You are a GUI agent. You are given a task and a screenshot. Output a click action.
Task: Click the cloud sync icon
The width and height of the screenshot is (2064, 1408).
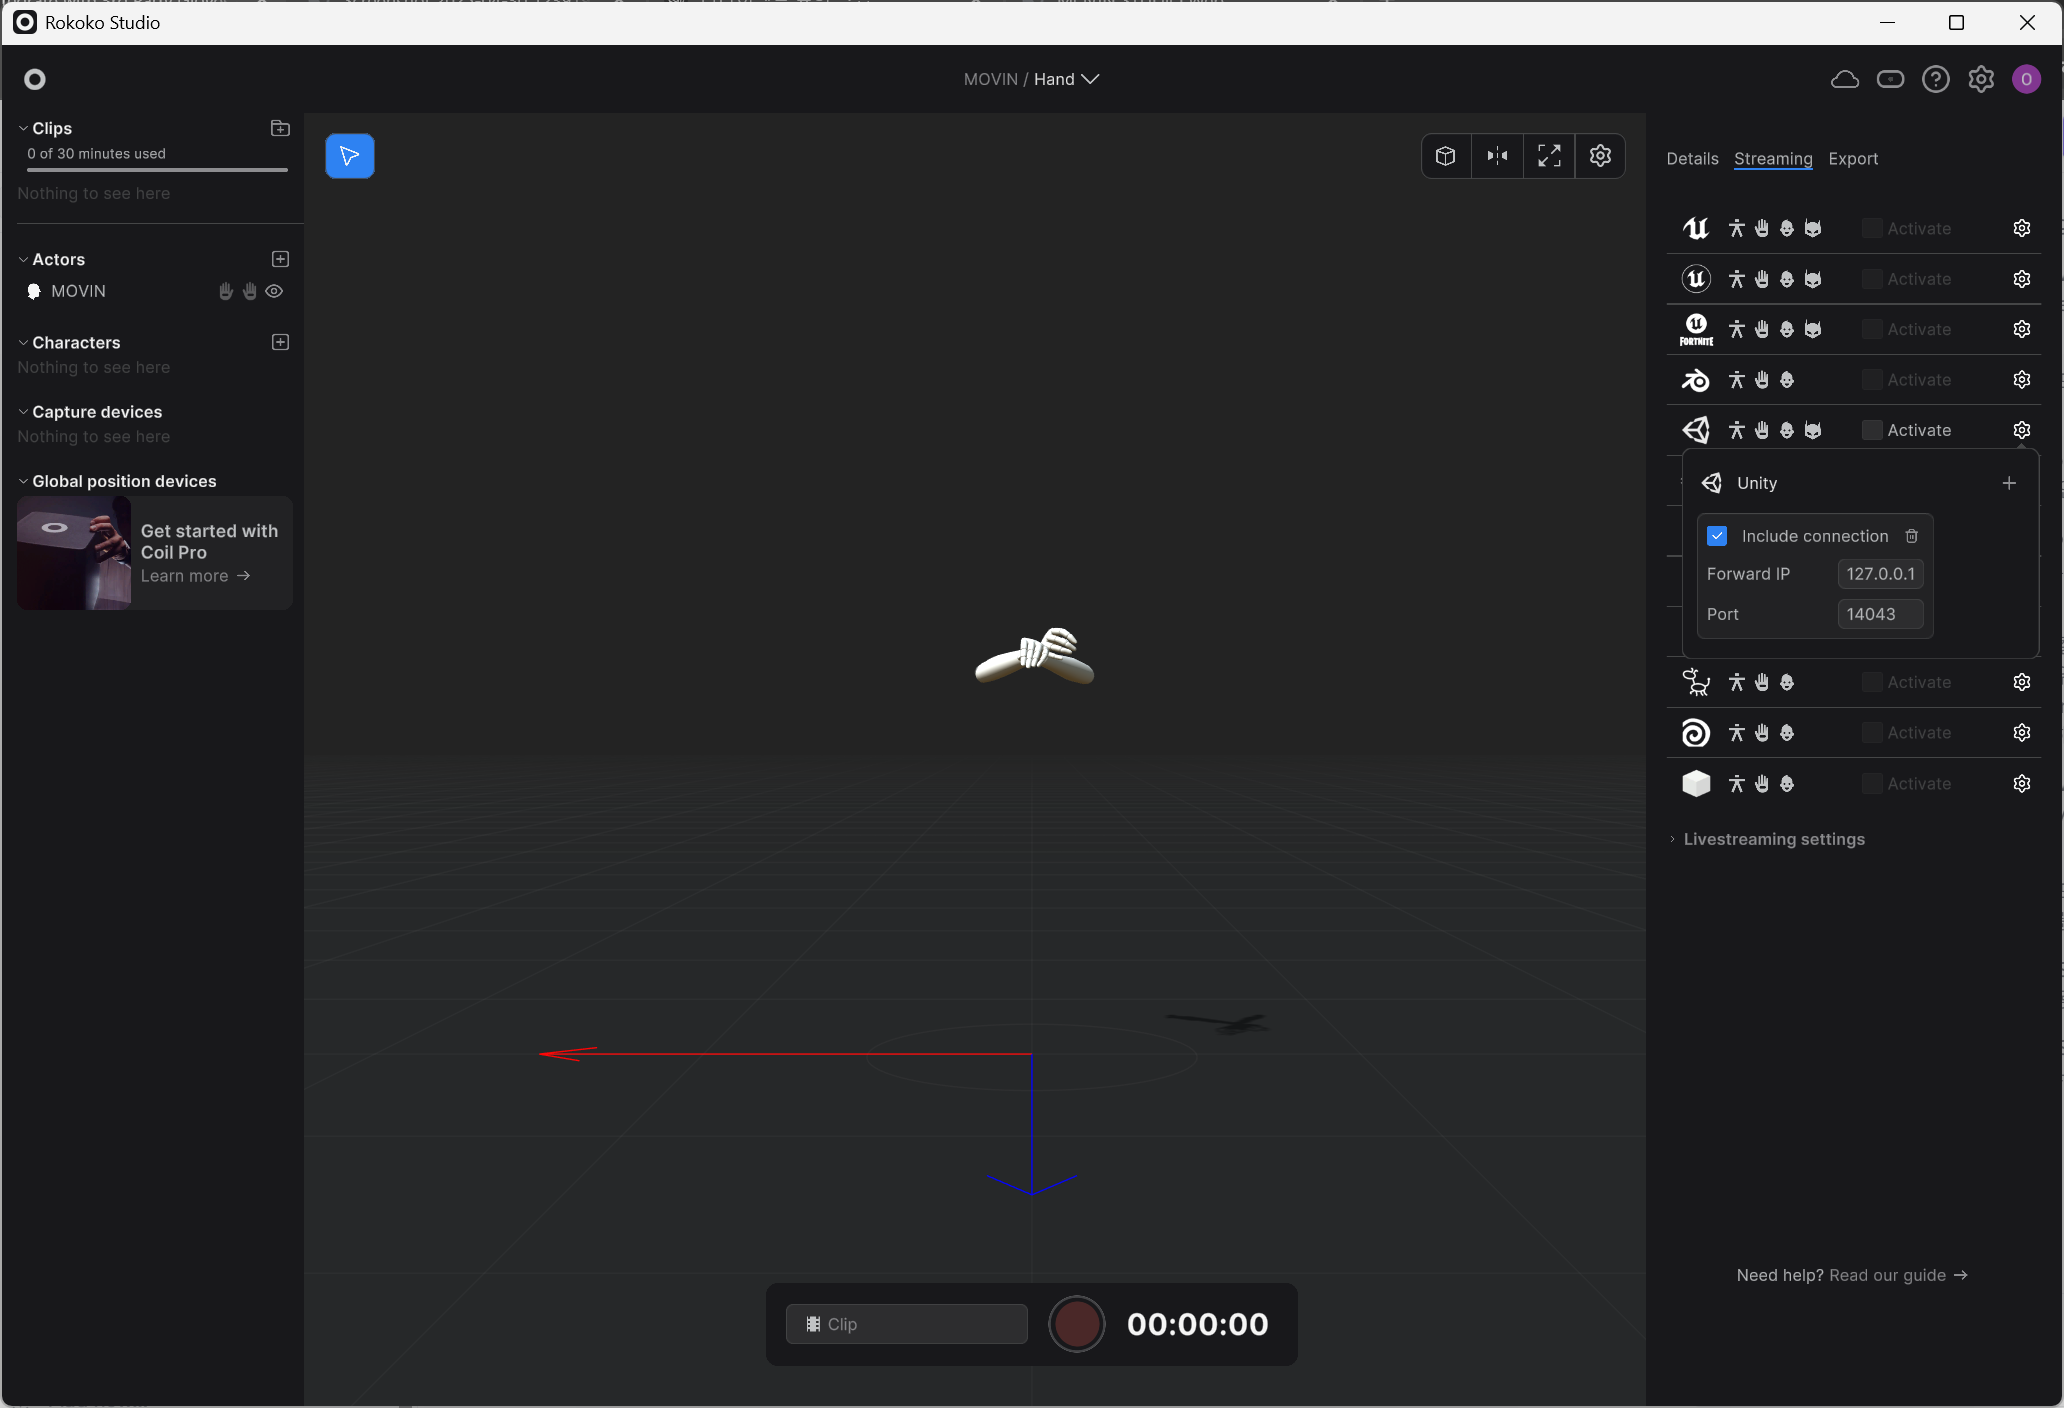coord(1844,79)
